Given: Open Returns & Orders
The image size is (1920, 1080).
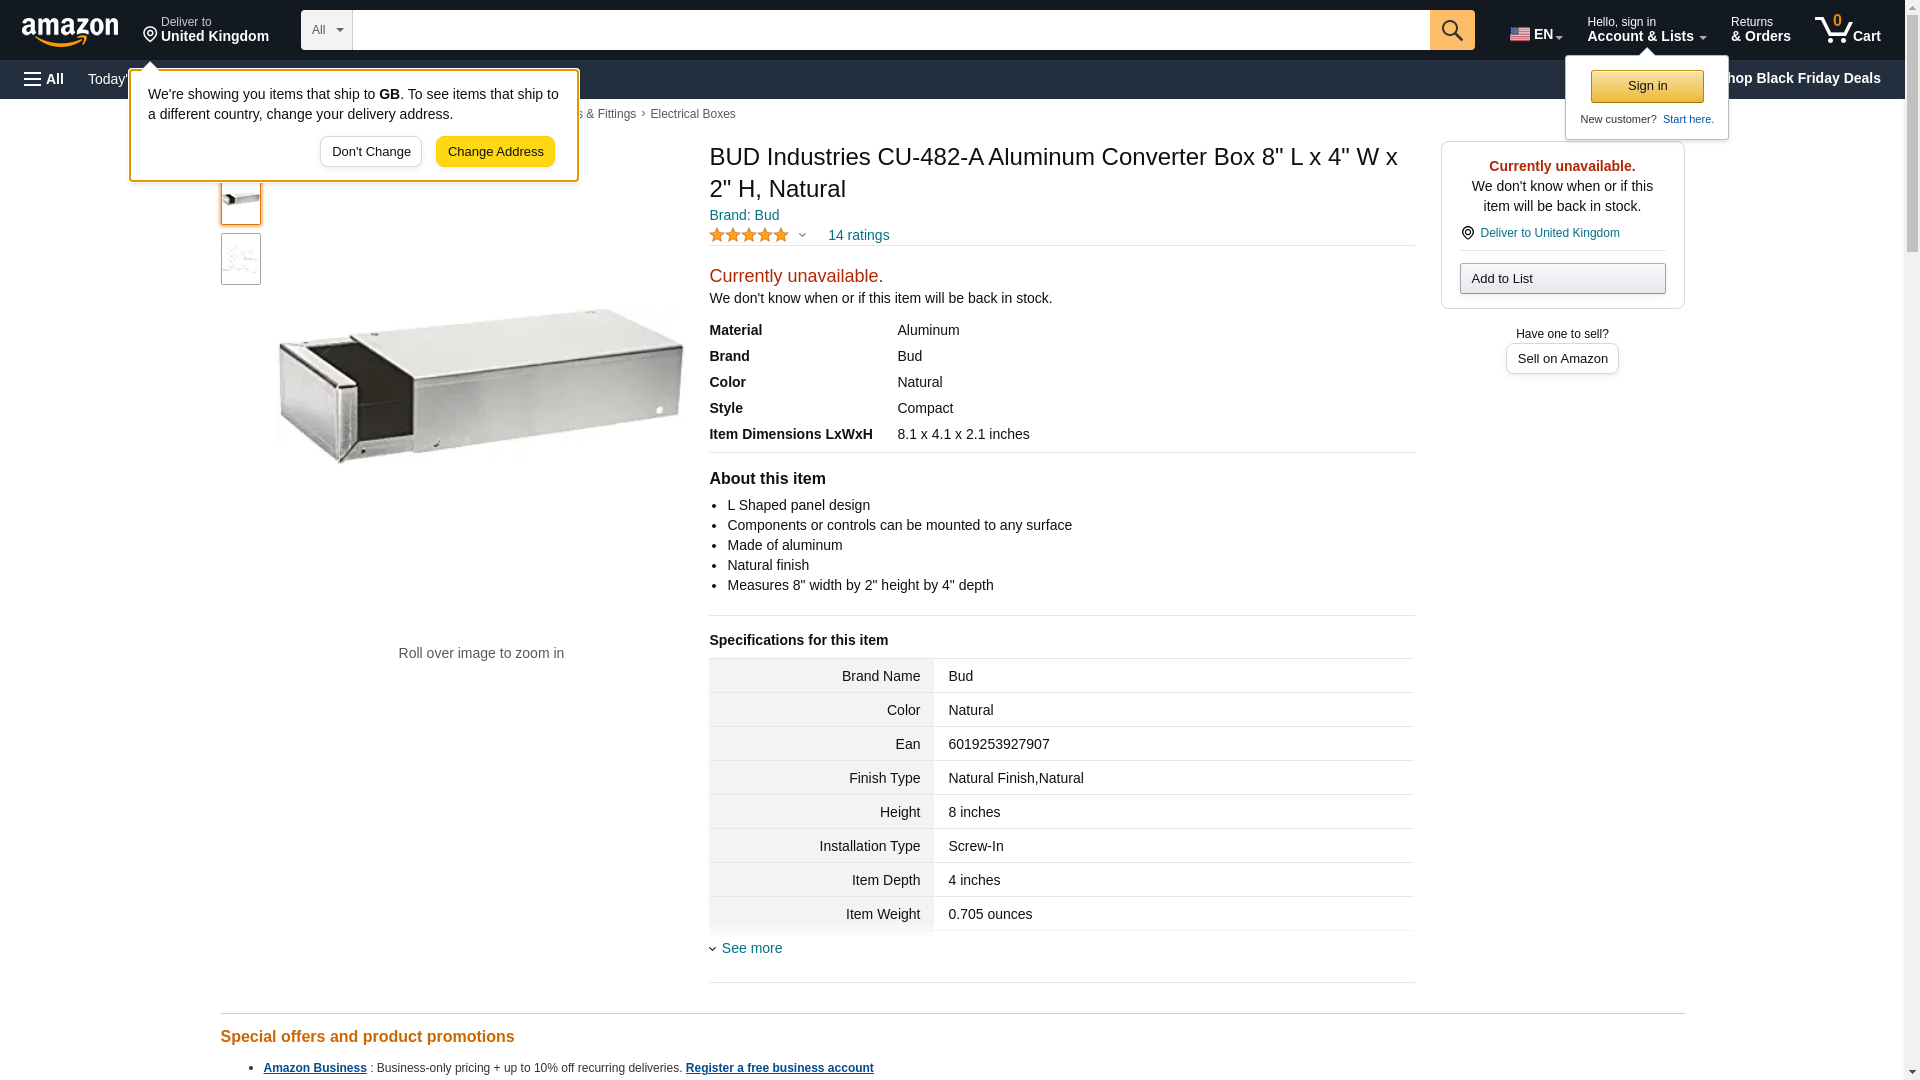Looking at the screenshot, I should point(1760,29).
